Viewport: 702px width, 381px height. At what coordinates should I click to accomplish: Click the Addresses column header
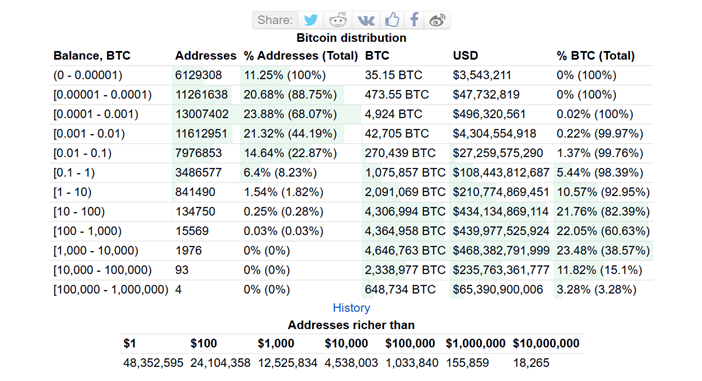[x=205, y=56]
